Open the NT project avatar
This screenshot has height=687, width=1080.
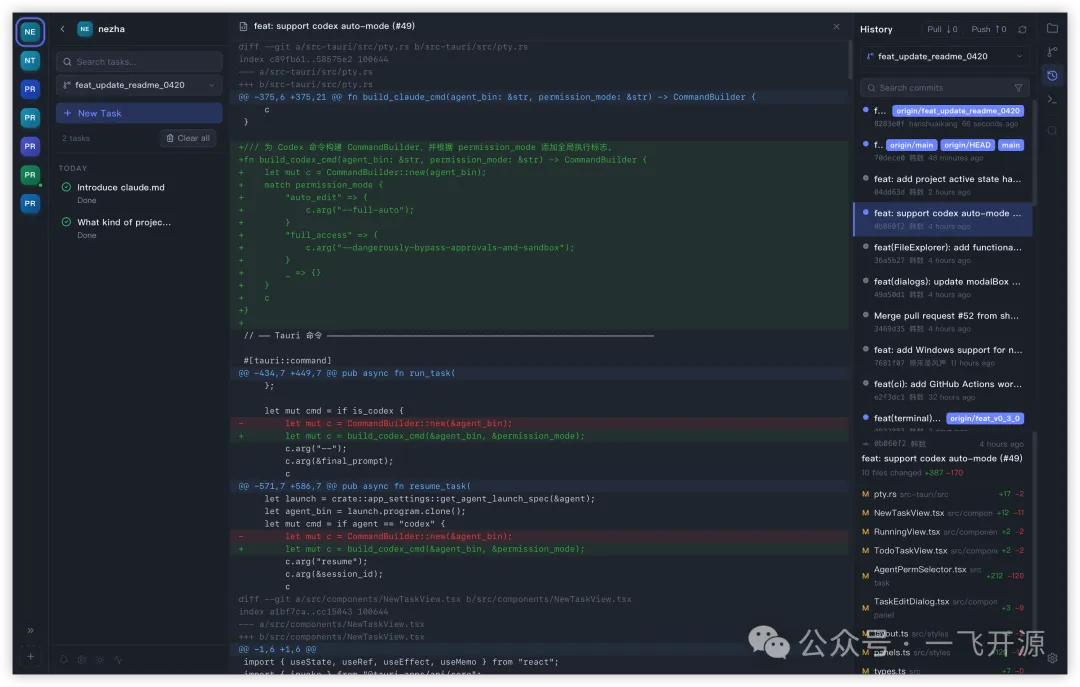pos(30,61)
